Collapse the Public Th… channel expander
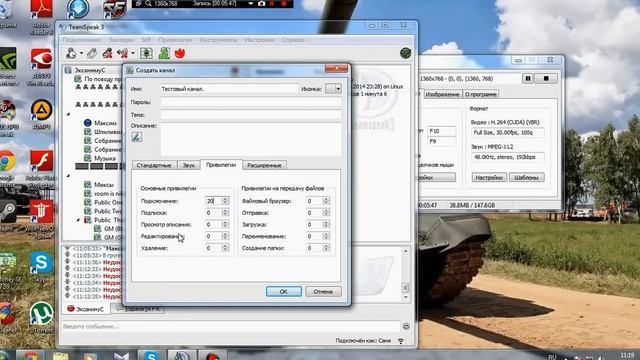Viewport: 640px width, 360px height. 78,220
